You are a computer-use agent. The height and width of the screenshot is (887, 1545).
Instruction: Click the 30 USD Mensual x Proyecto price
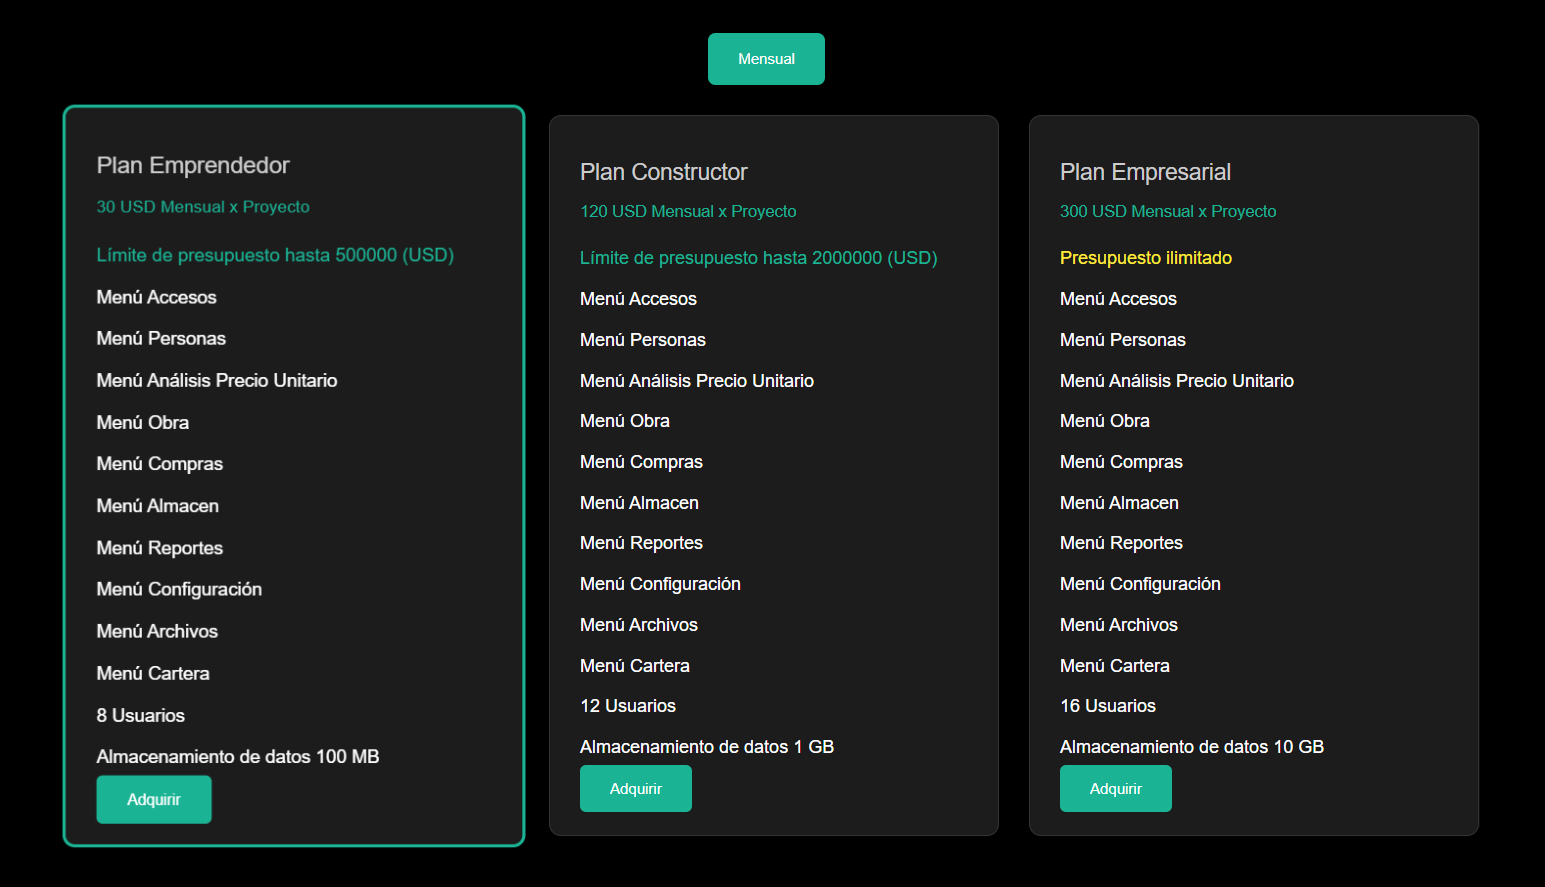click(x=203, y=207)
